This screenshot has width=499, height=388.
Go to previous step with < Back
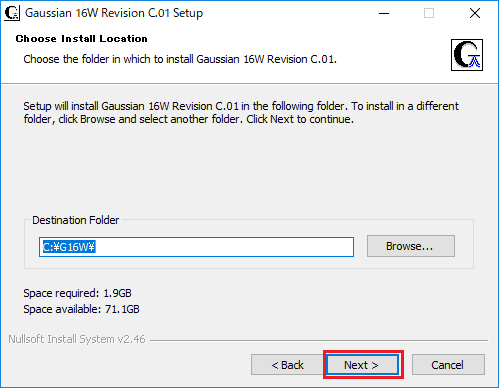[287, 365]
